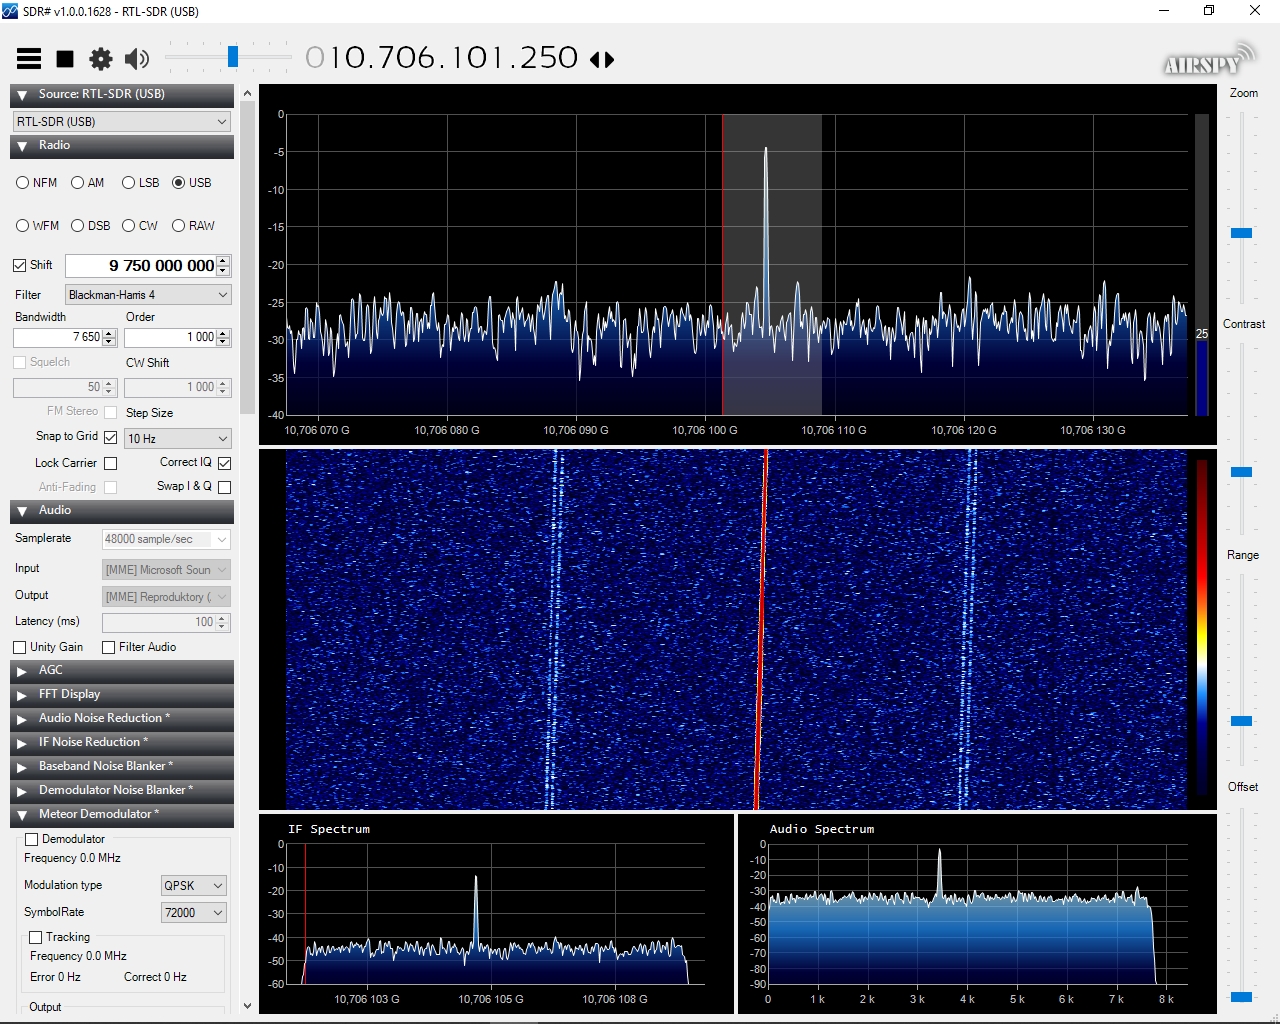1280x1024 pixels.
Task: Open the QPSK modulation type dropdown
Action: pos(194,886)
